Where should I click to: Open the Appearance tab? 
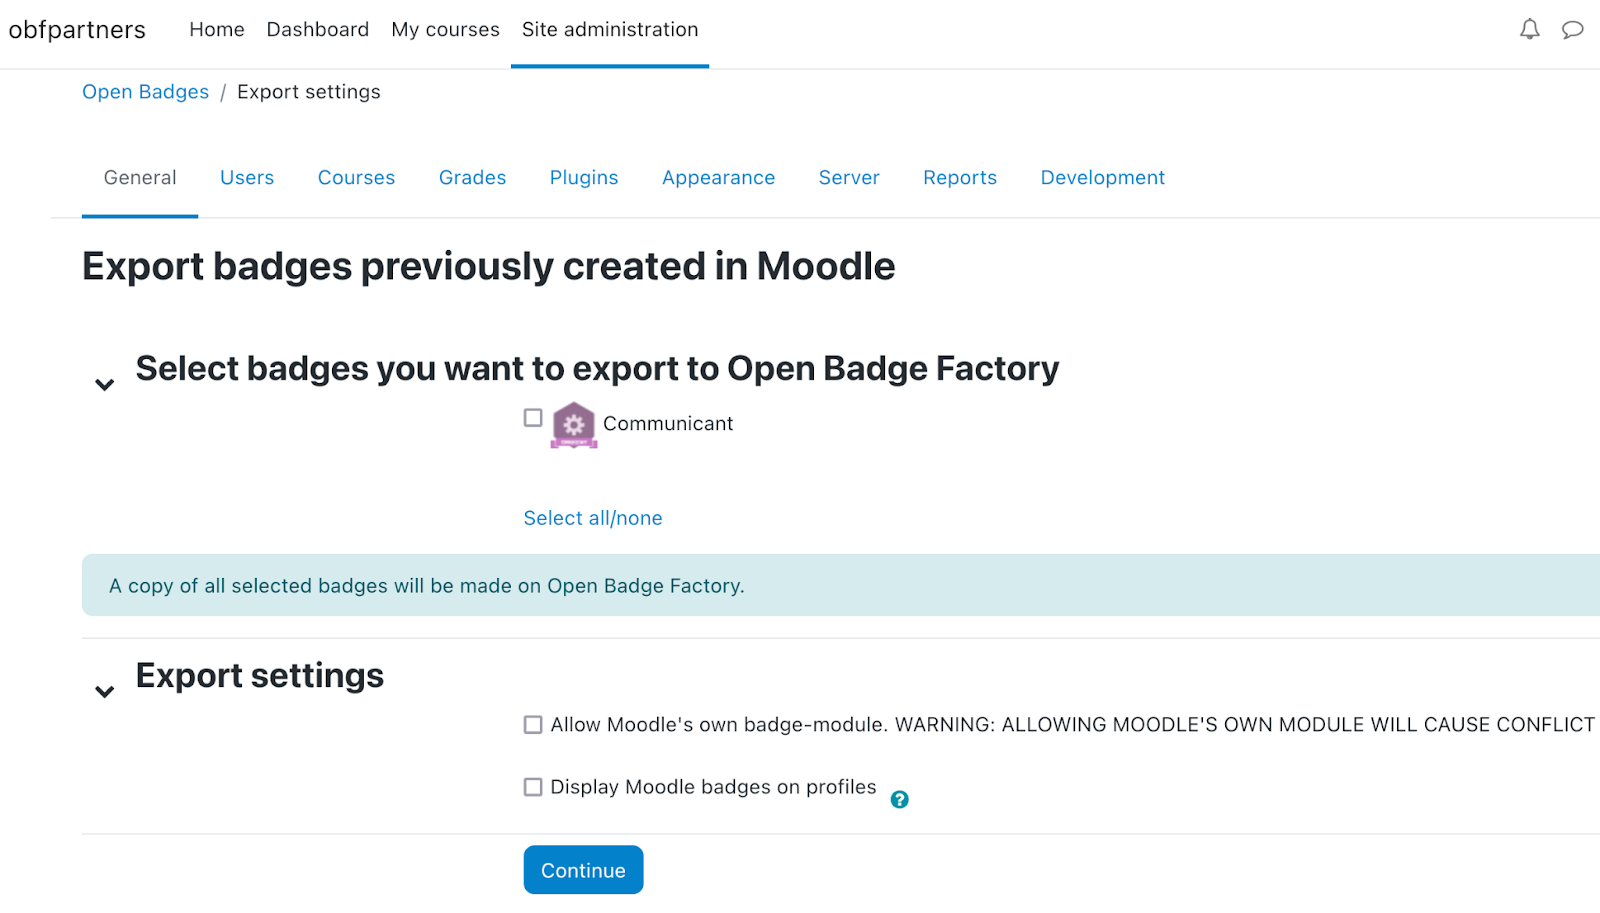point(718,178)
